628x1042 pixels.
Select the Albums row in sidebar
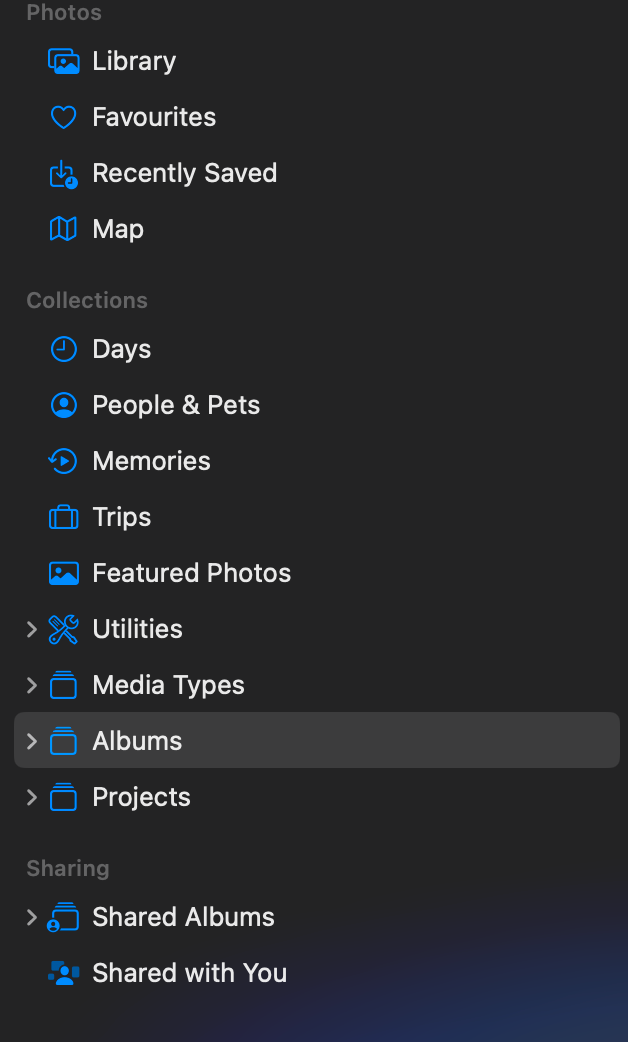[x=316, y=740]
